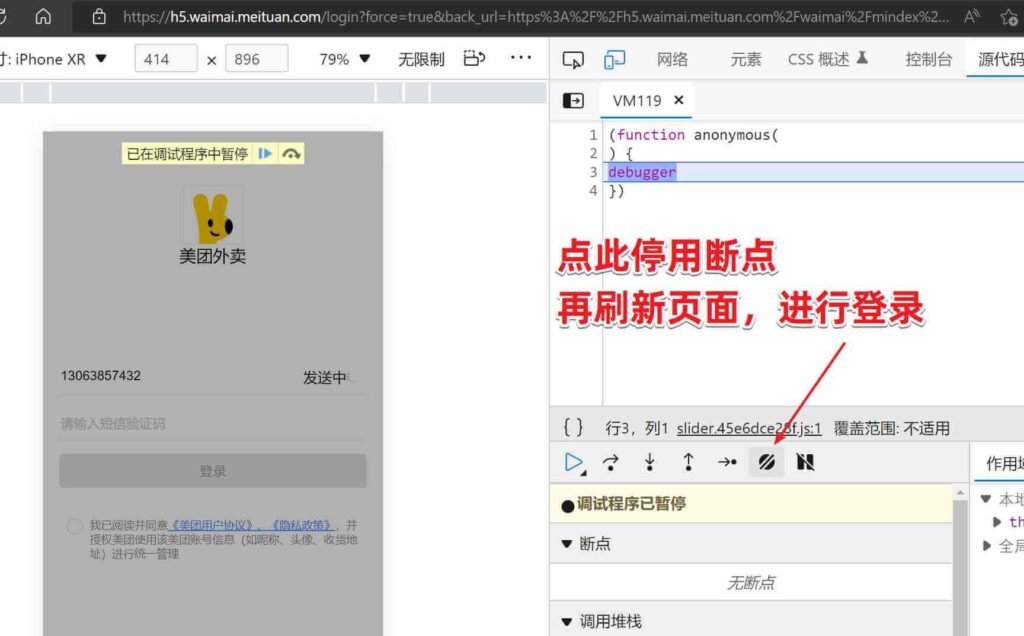
Task: Click the rotate screen orientation icon
Action: click(x=474, y=59)
